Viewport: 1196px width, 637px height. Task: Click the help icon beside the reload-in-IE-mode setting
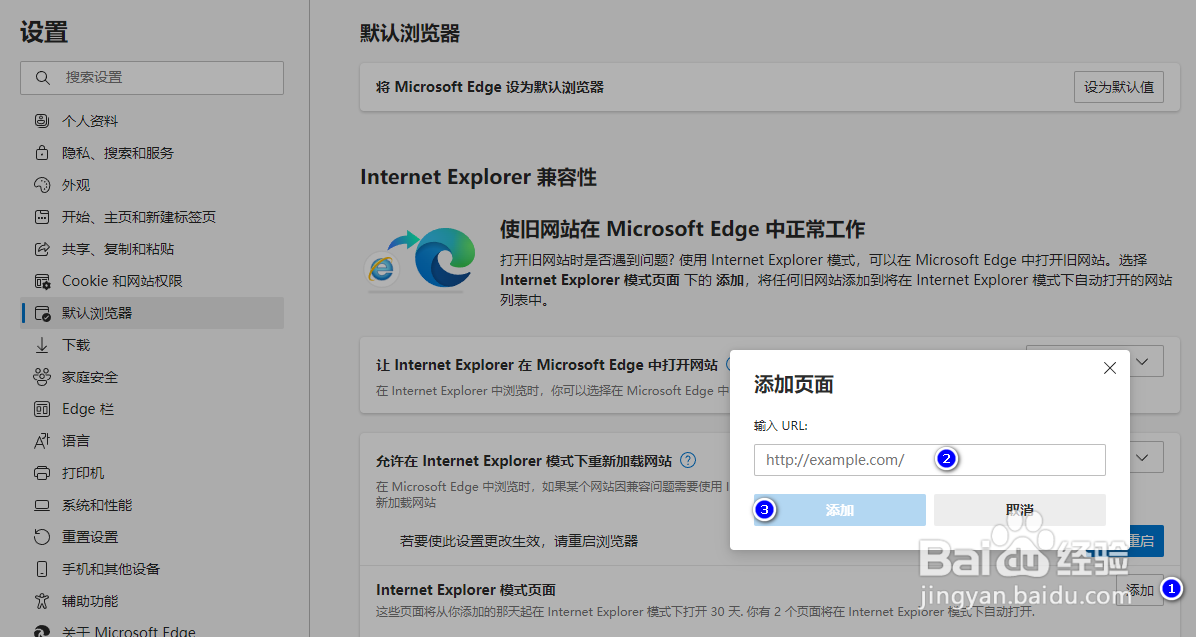coord(688,460)
